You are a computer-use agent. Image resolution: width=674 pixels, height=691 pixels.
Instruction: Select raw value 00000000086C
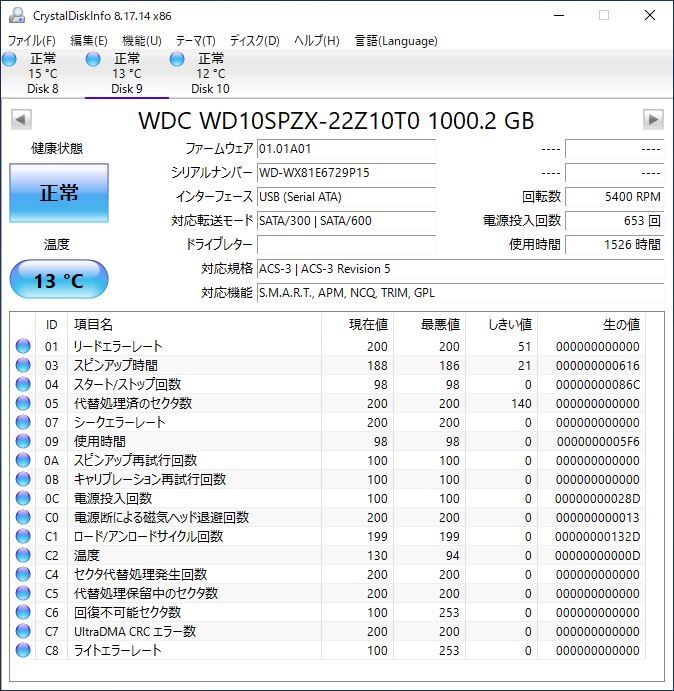[x=597, y=385]
